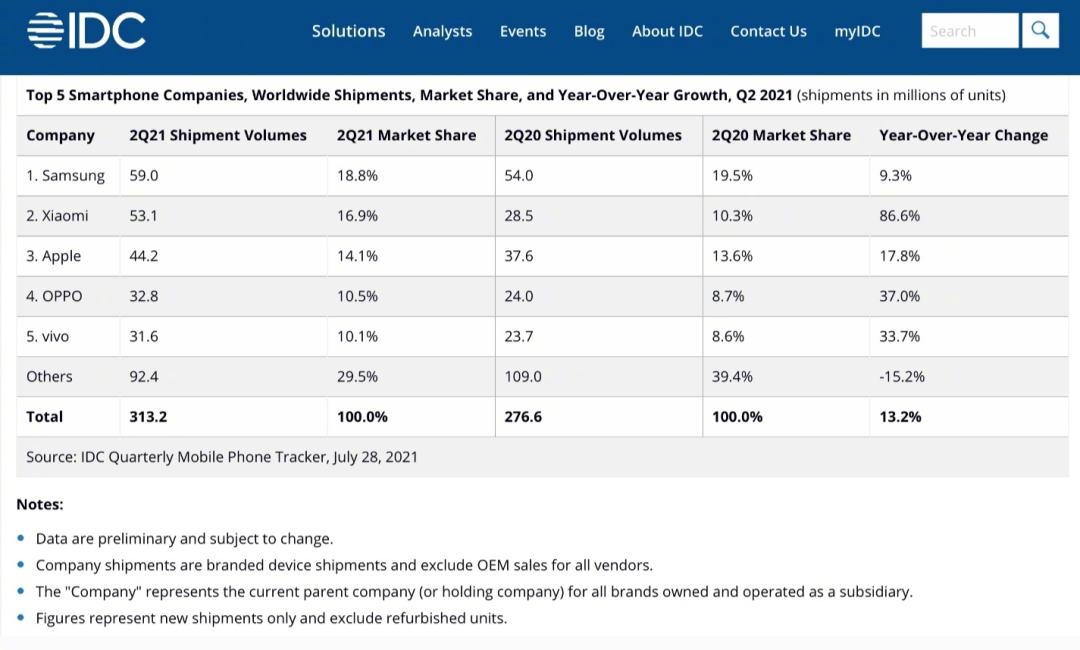Screen dimensions: 1080x650
Task: Focus the Search input field
Action: (970, 30)
